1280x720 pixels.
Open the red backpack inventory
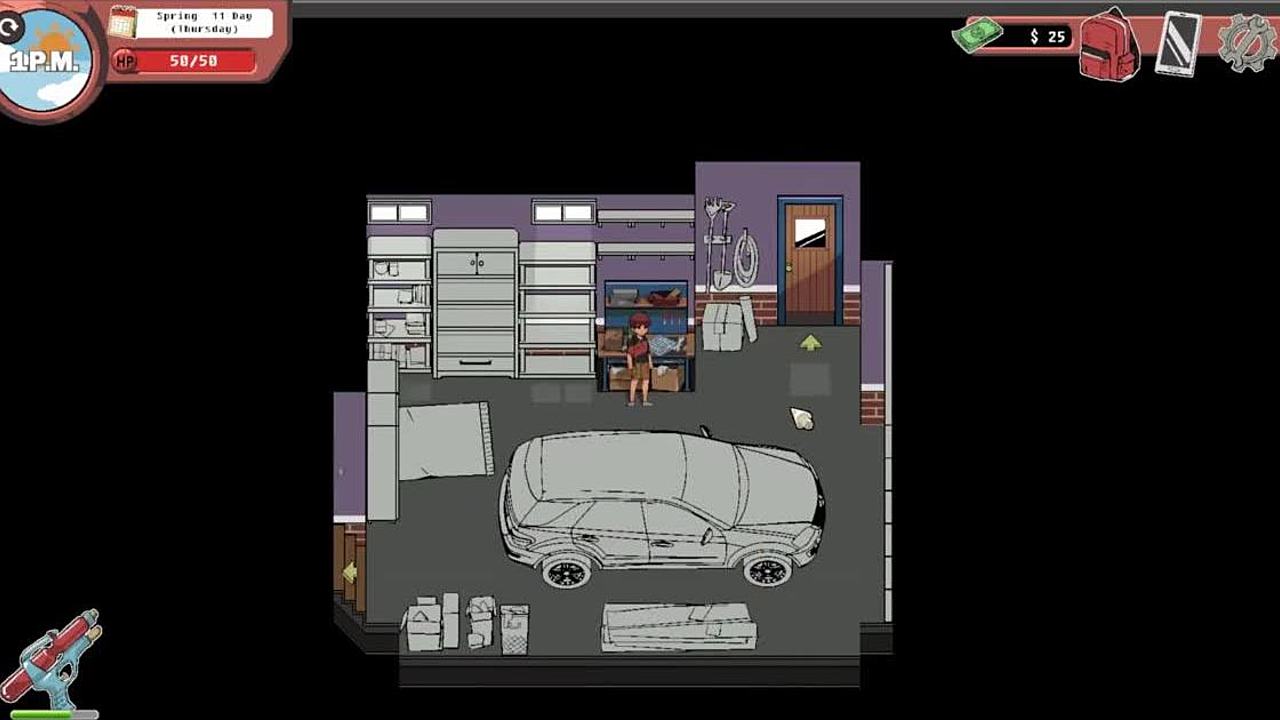[1108, 45]
